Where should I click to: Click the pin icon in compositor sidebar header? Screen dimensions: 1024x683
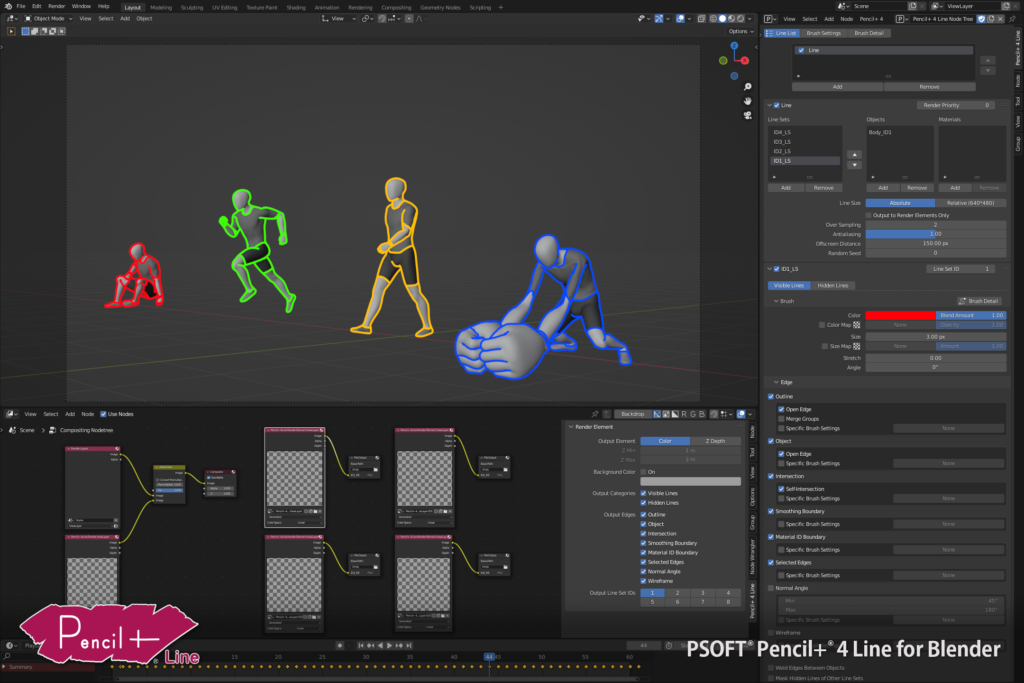[x=595, y=414]
